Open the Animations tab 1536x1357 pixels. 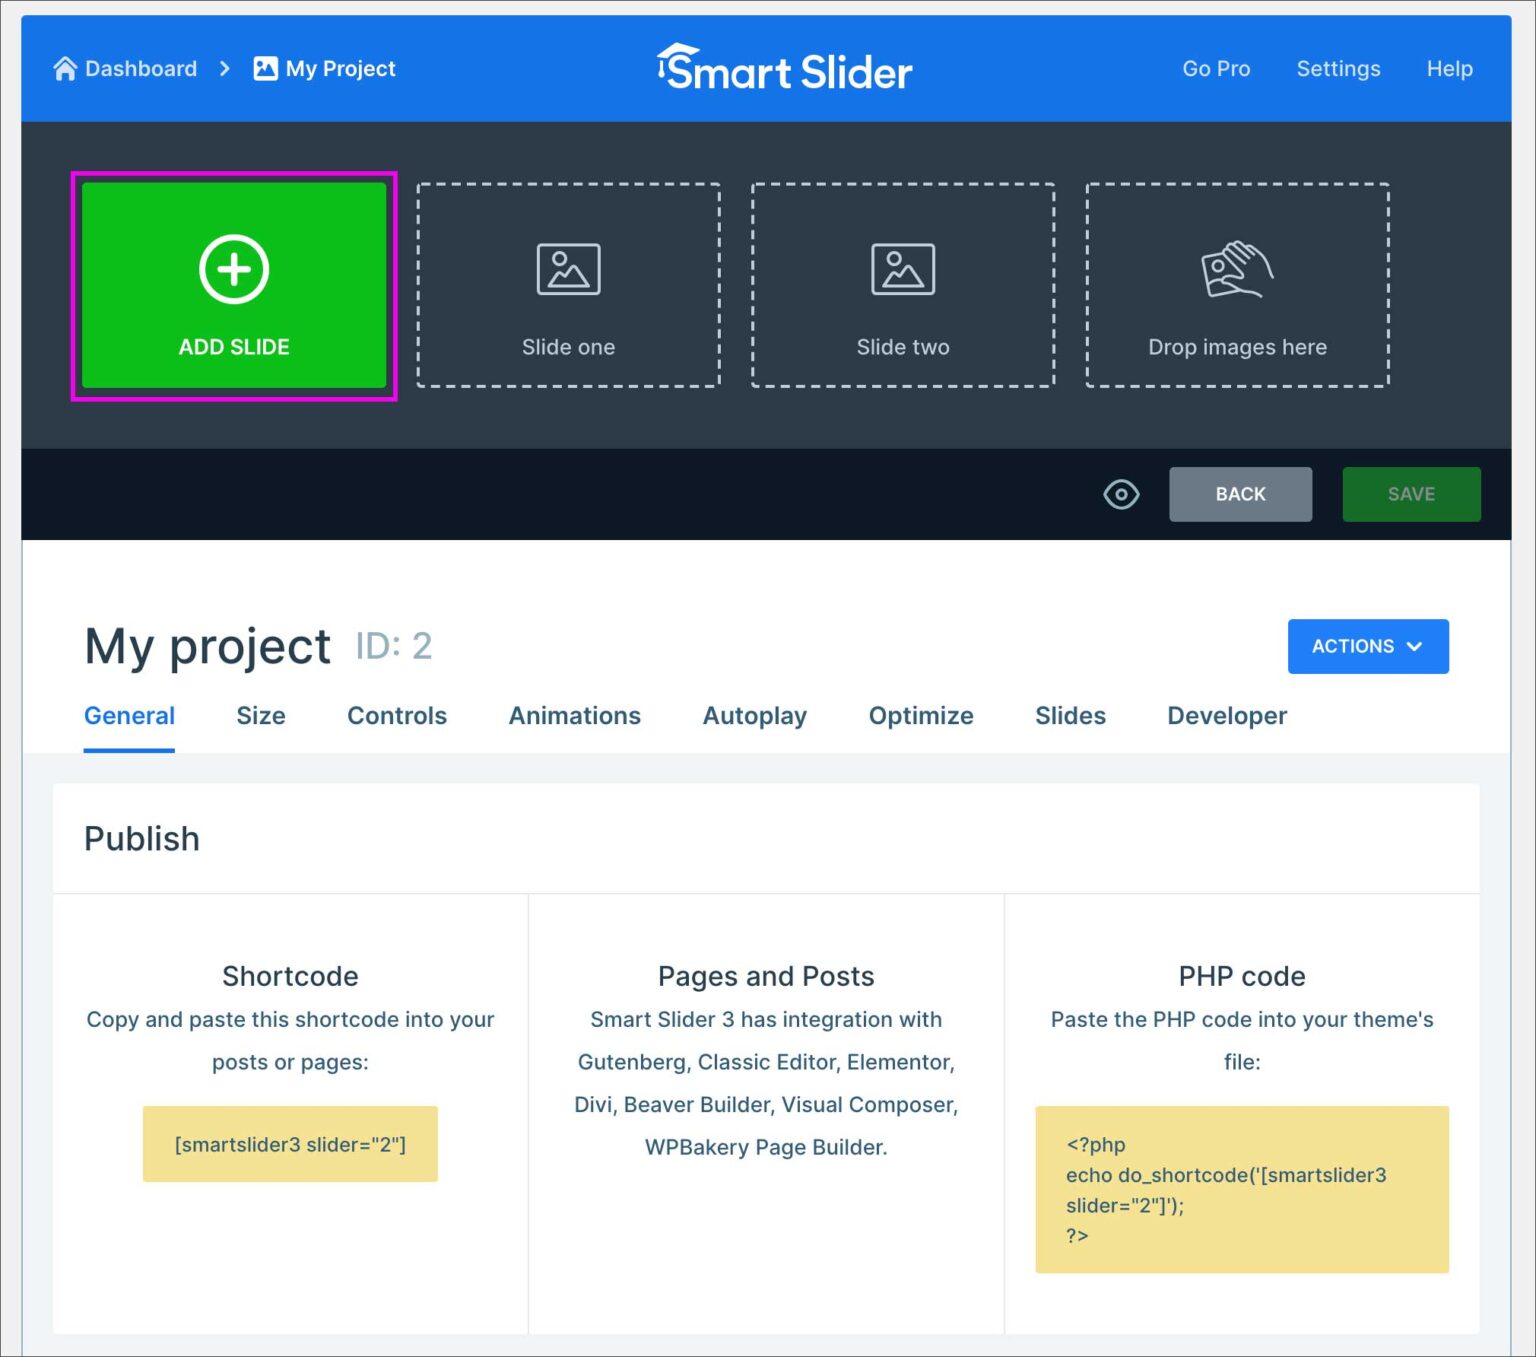574,716
